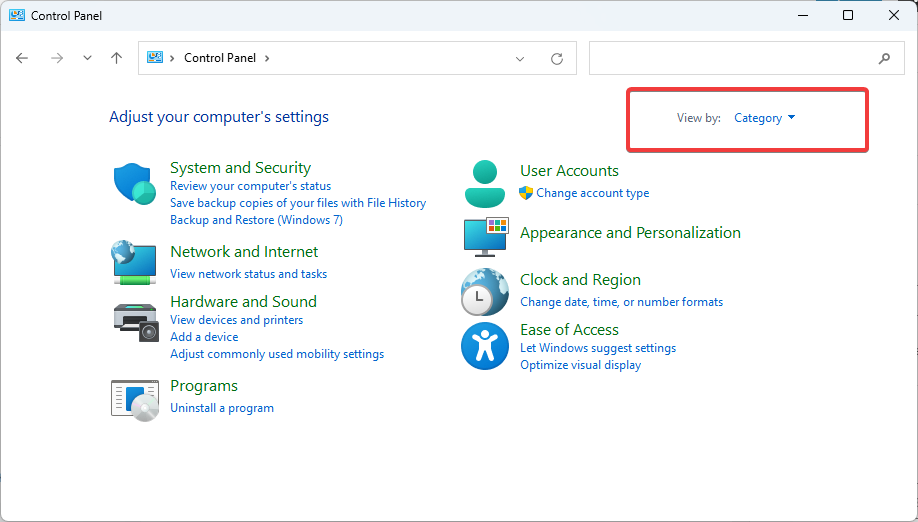Open View devices and printers link
Viewport: 918px width, 522px height.
click(237, 320)
